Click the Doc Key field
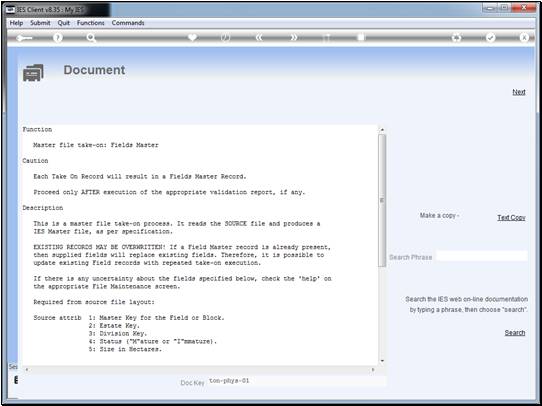The width and height of the screenshot is (542, 406). click(297, 381)
